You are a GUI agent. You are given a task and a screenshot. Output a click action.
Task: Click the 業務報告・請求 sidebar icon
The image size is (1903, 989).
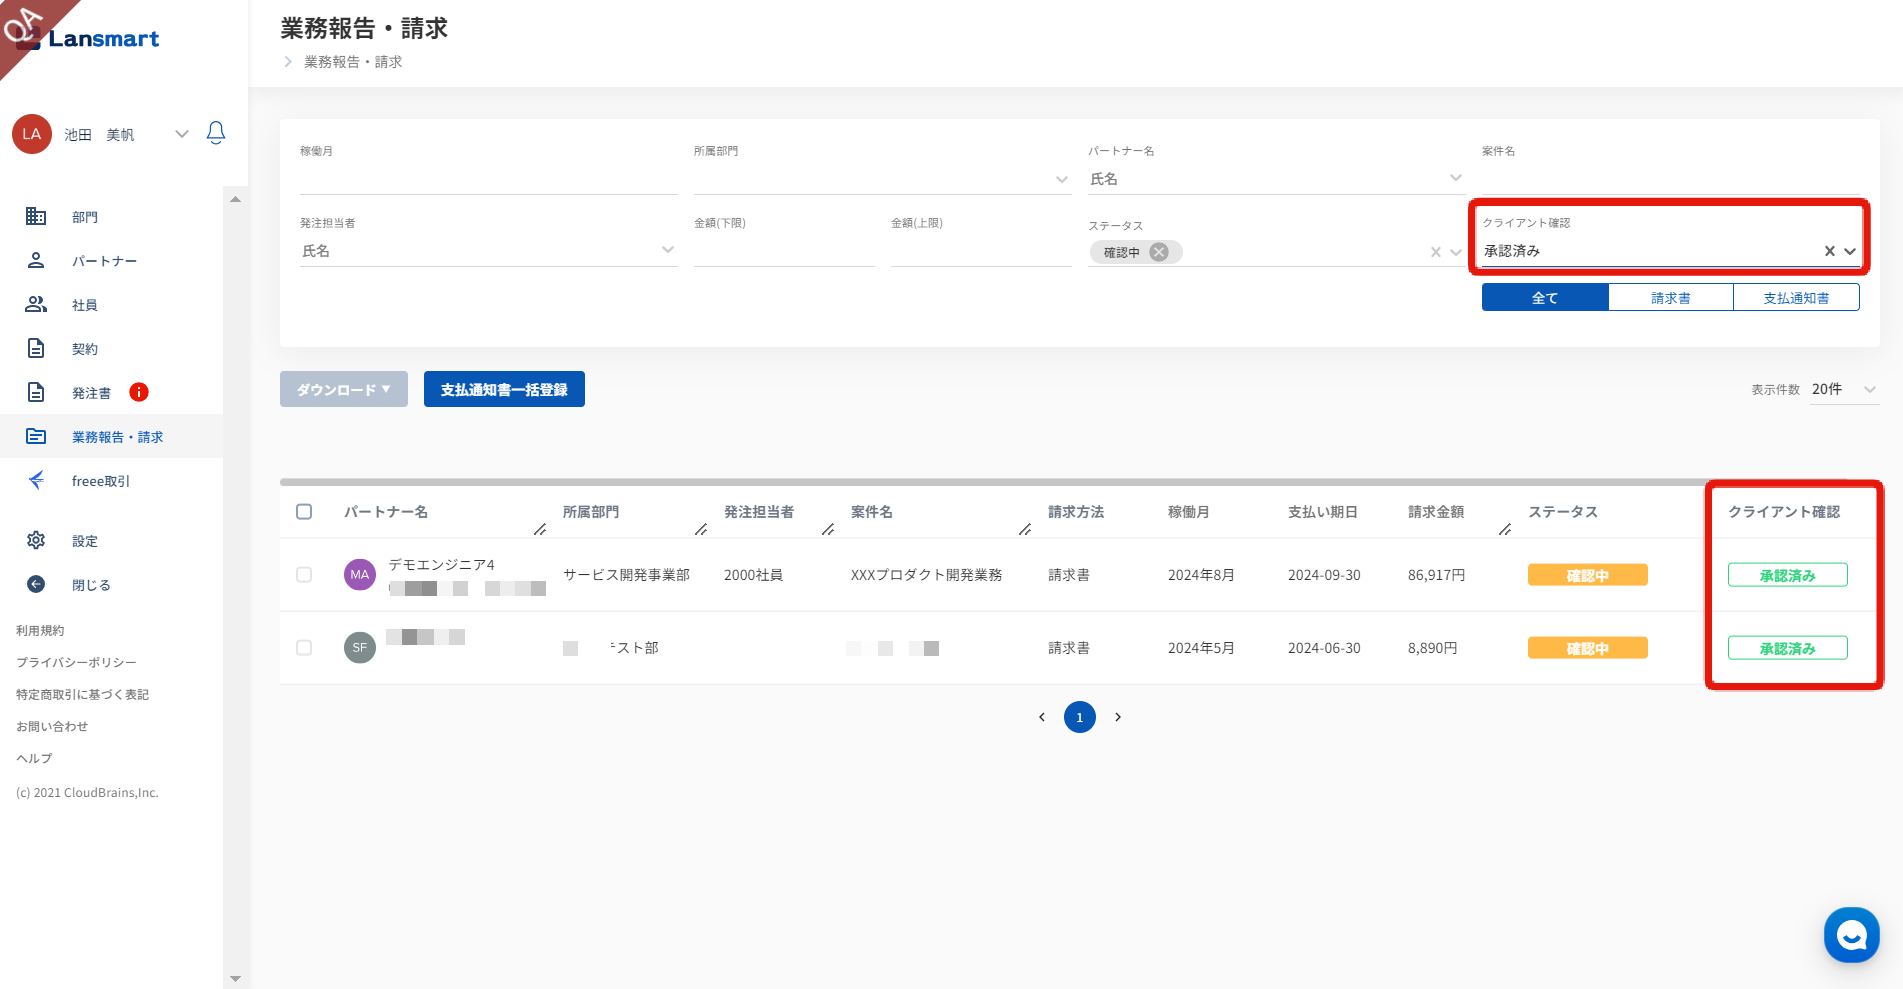coord(36,436)
